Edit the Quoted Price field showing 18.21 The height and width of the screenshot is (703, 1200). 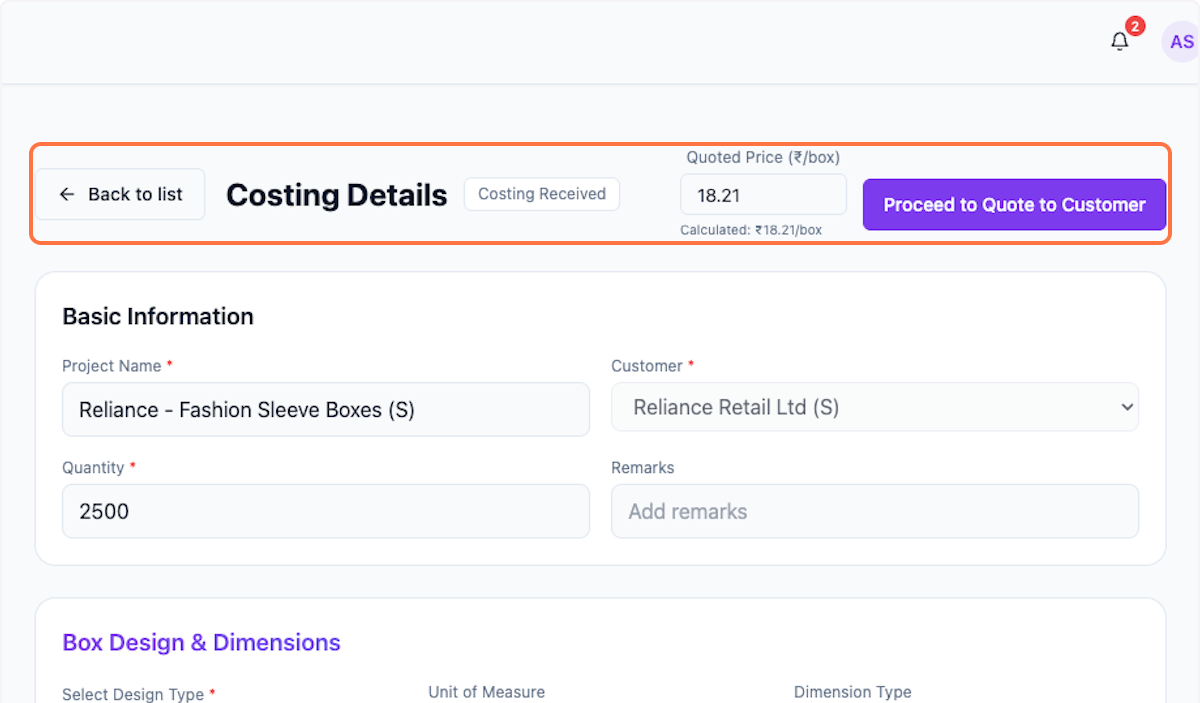click(763, 194)
